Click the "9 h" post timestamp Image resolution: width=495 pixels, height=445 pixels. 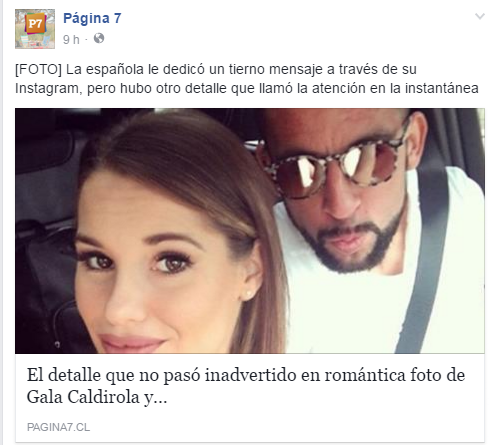pos(71,39)
